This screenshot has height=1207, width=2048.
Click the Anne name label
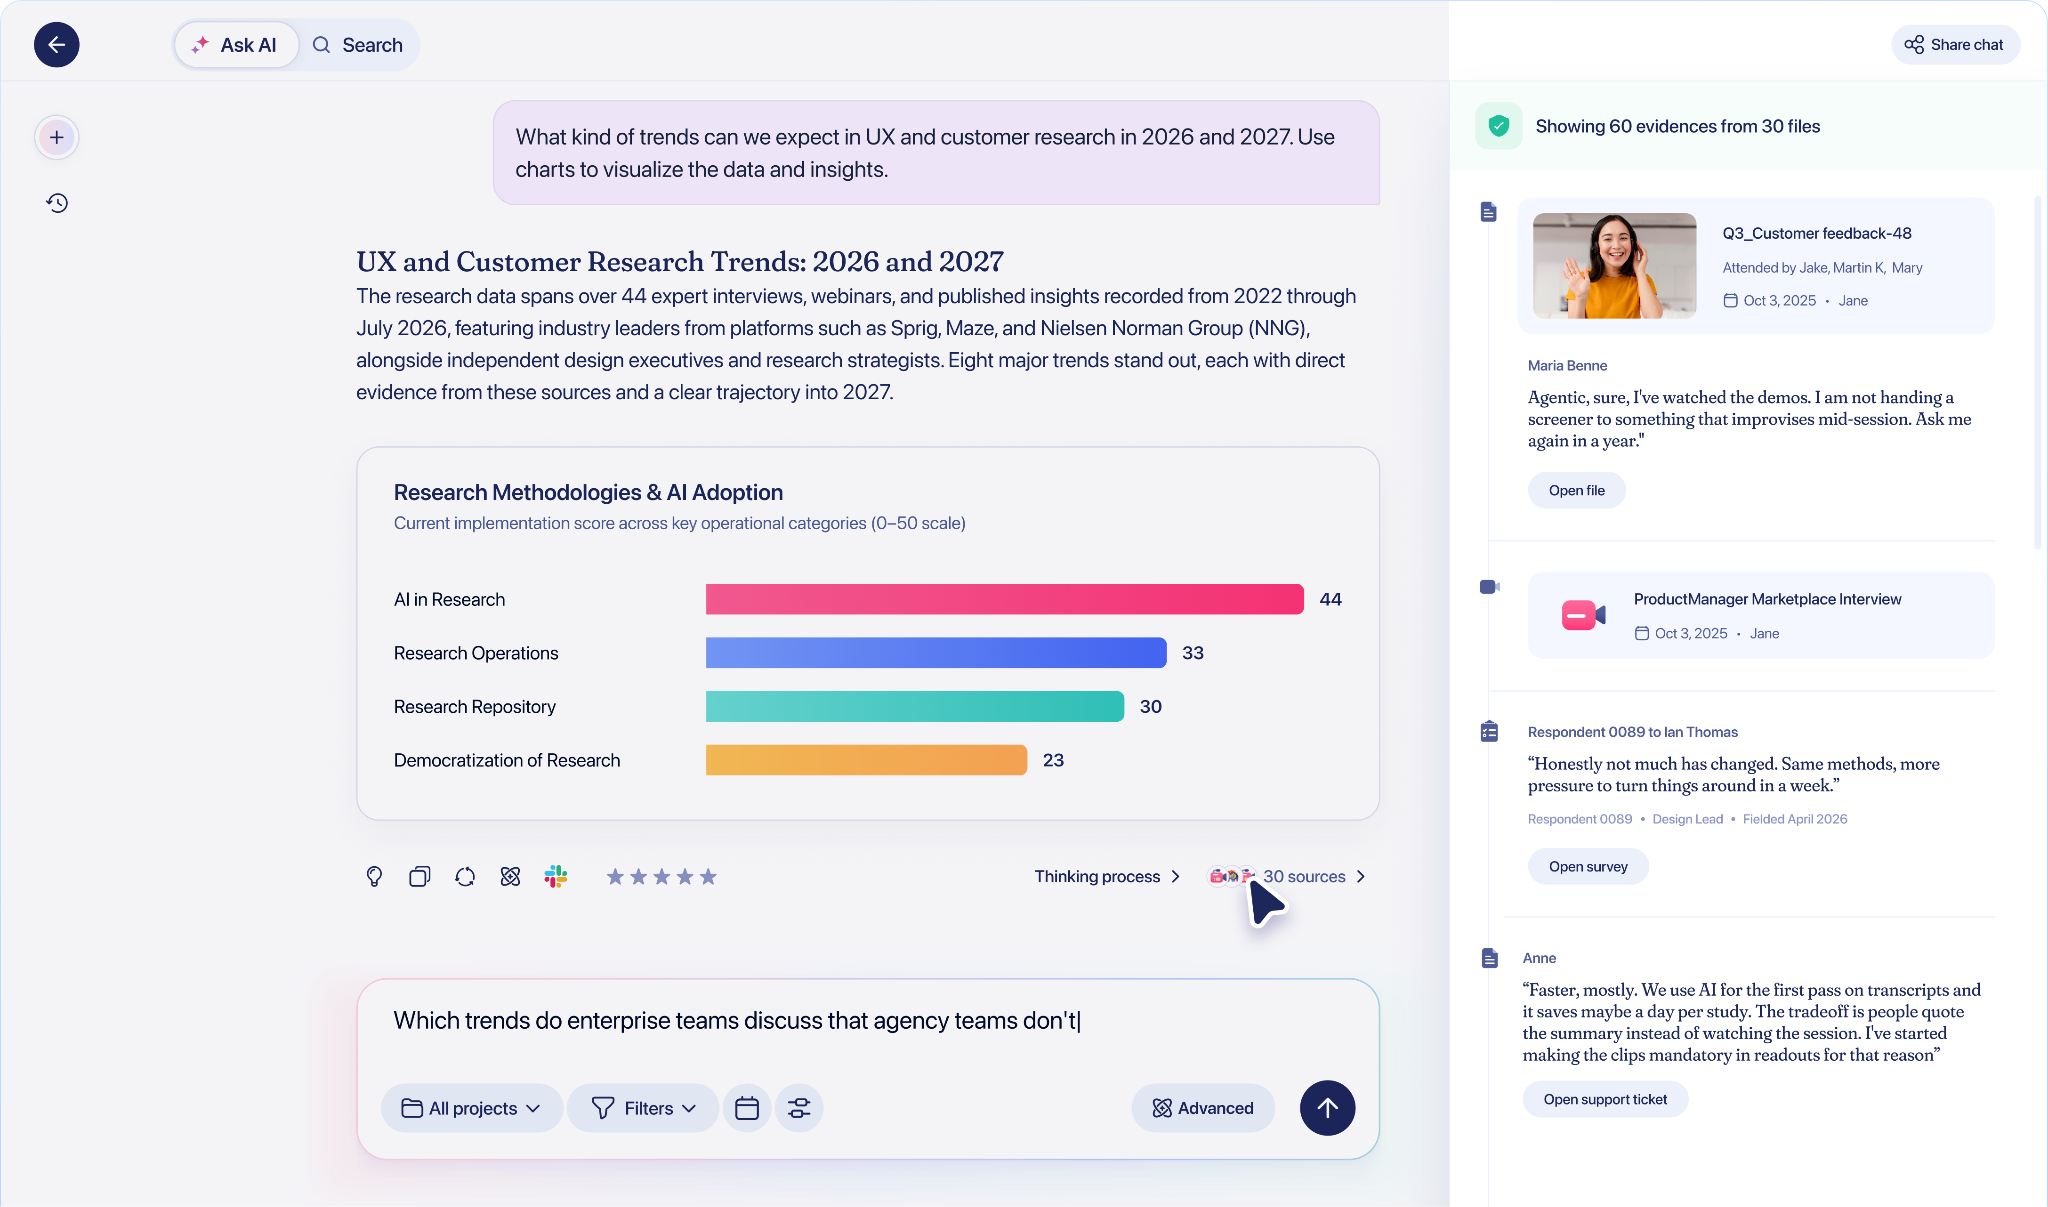[1539, 958]
